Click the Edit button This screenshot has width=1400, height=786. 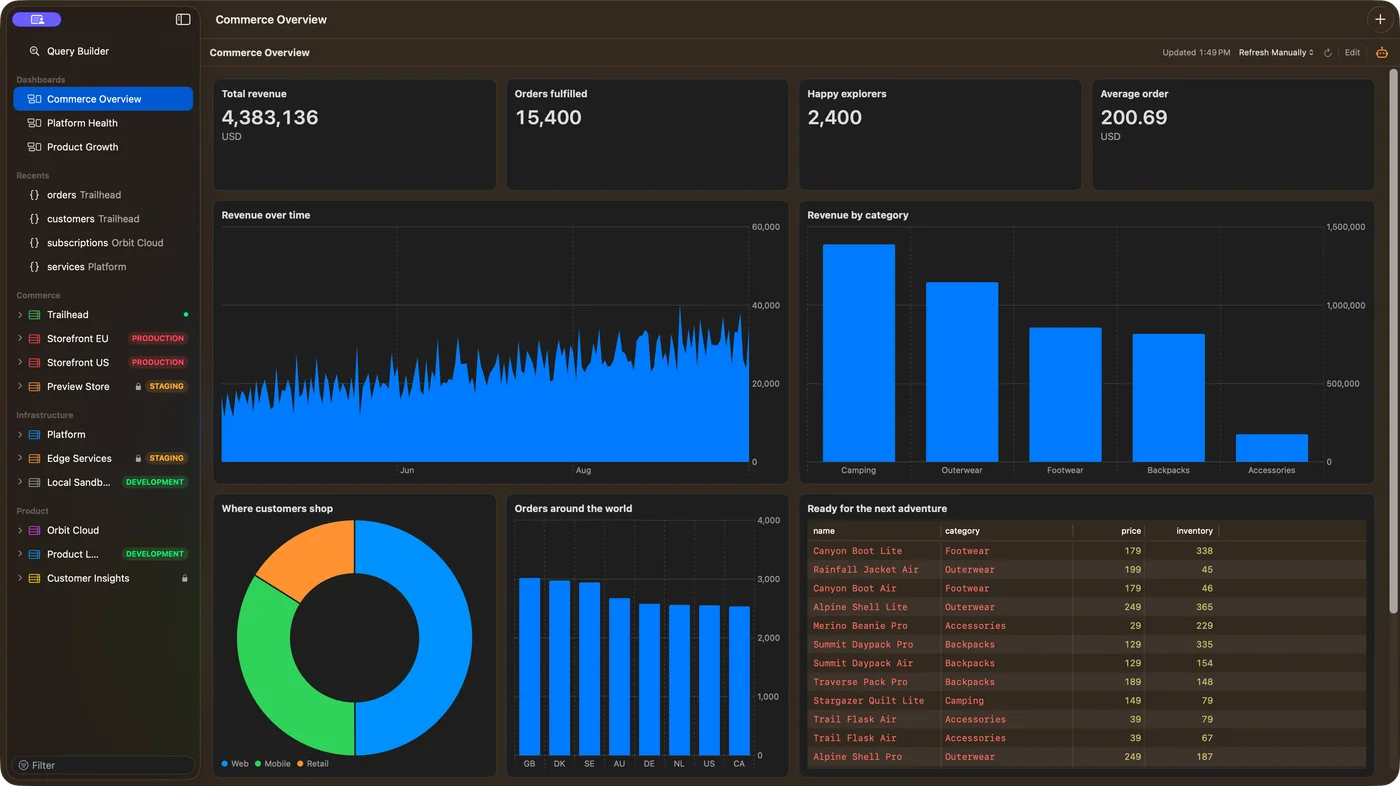[1352, 53]
